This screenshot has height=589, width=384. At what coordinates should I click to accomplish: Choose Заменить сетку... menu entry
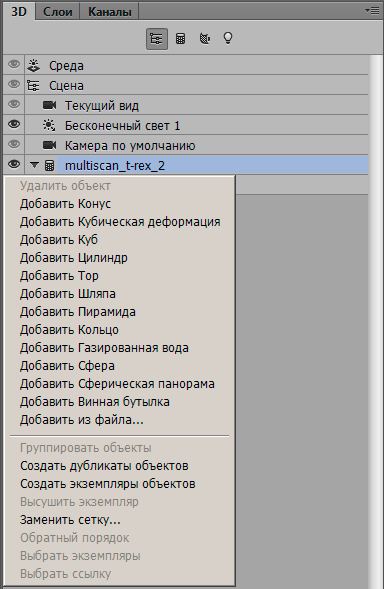[119, 520]
